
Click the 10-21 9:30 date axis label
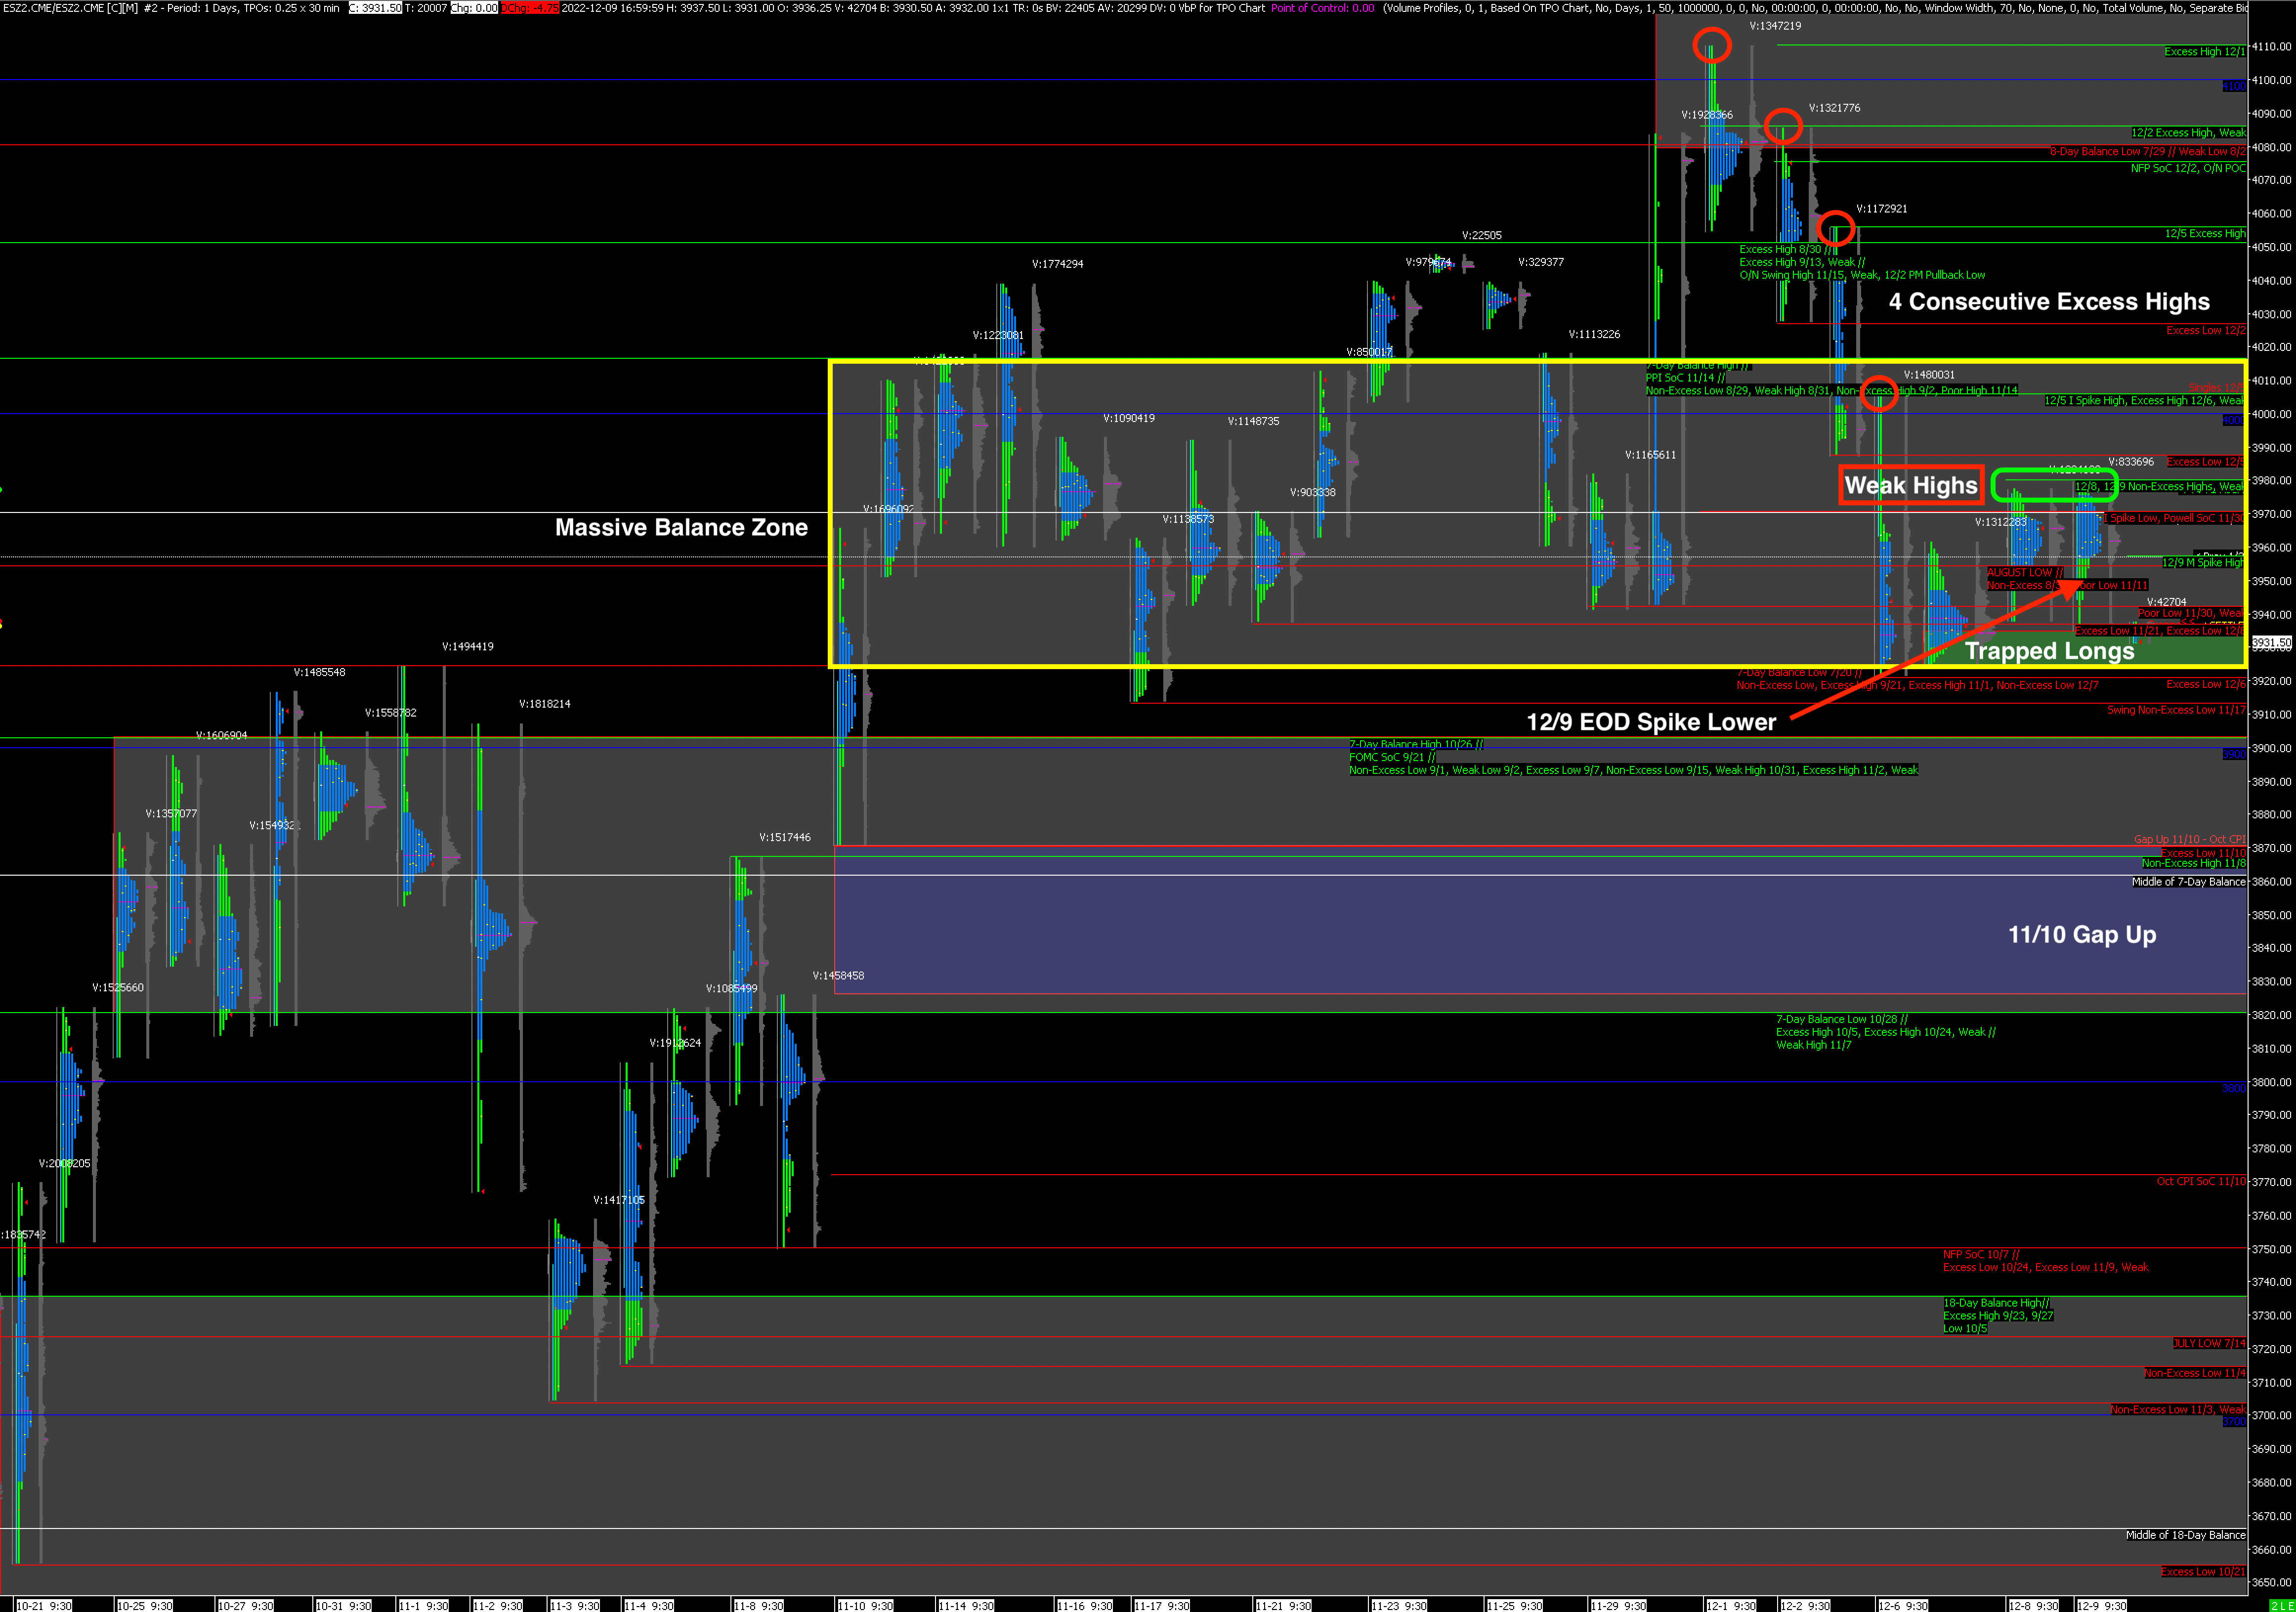click(x=44, y=1605)
